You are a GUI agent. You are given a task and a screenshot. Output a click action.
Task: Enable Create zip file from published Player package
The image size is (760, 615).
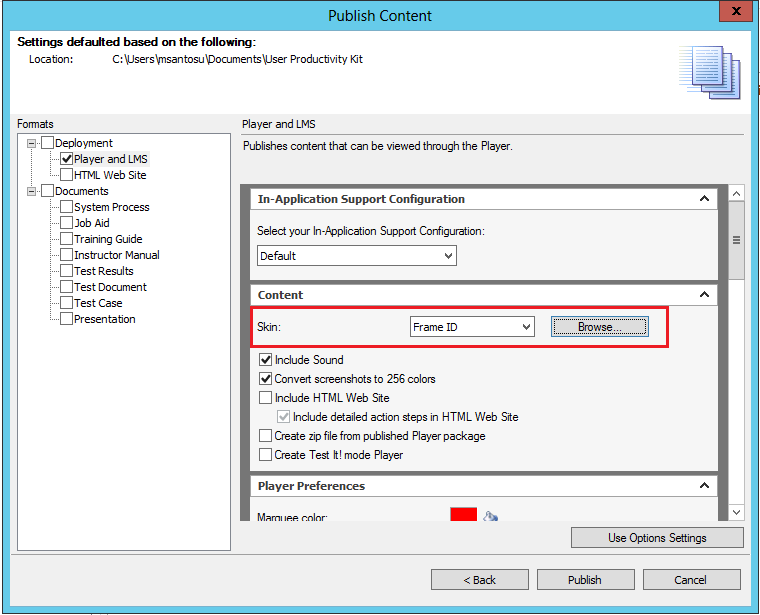pyautogui.click(x=266, y=436)
